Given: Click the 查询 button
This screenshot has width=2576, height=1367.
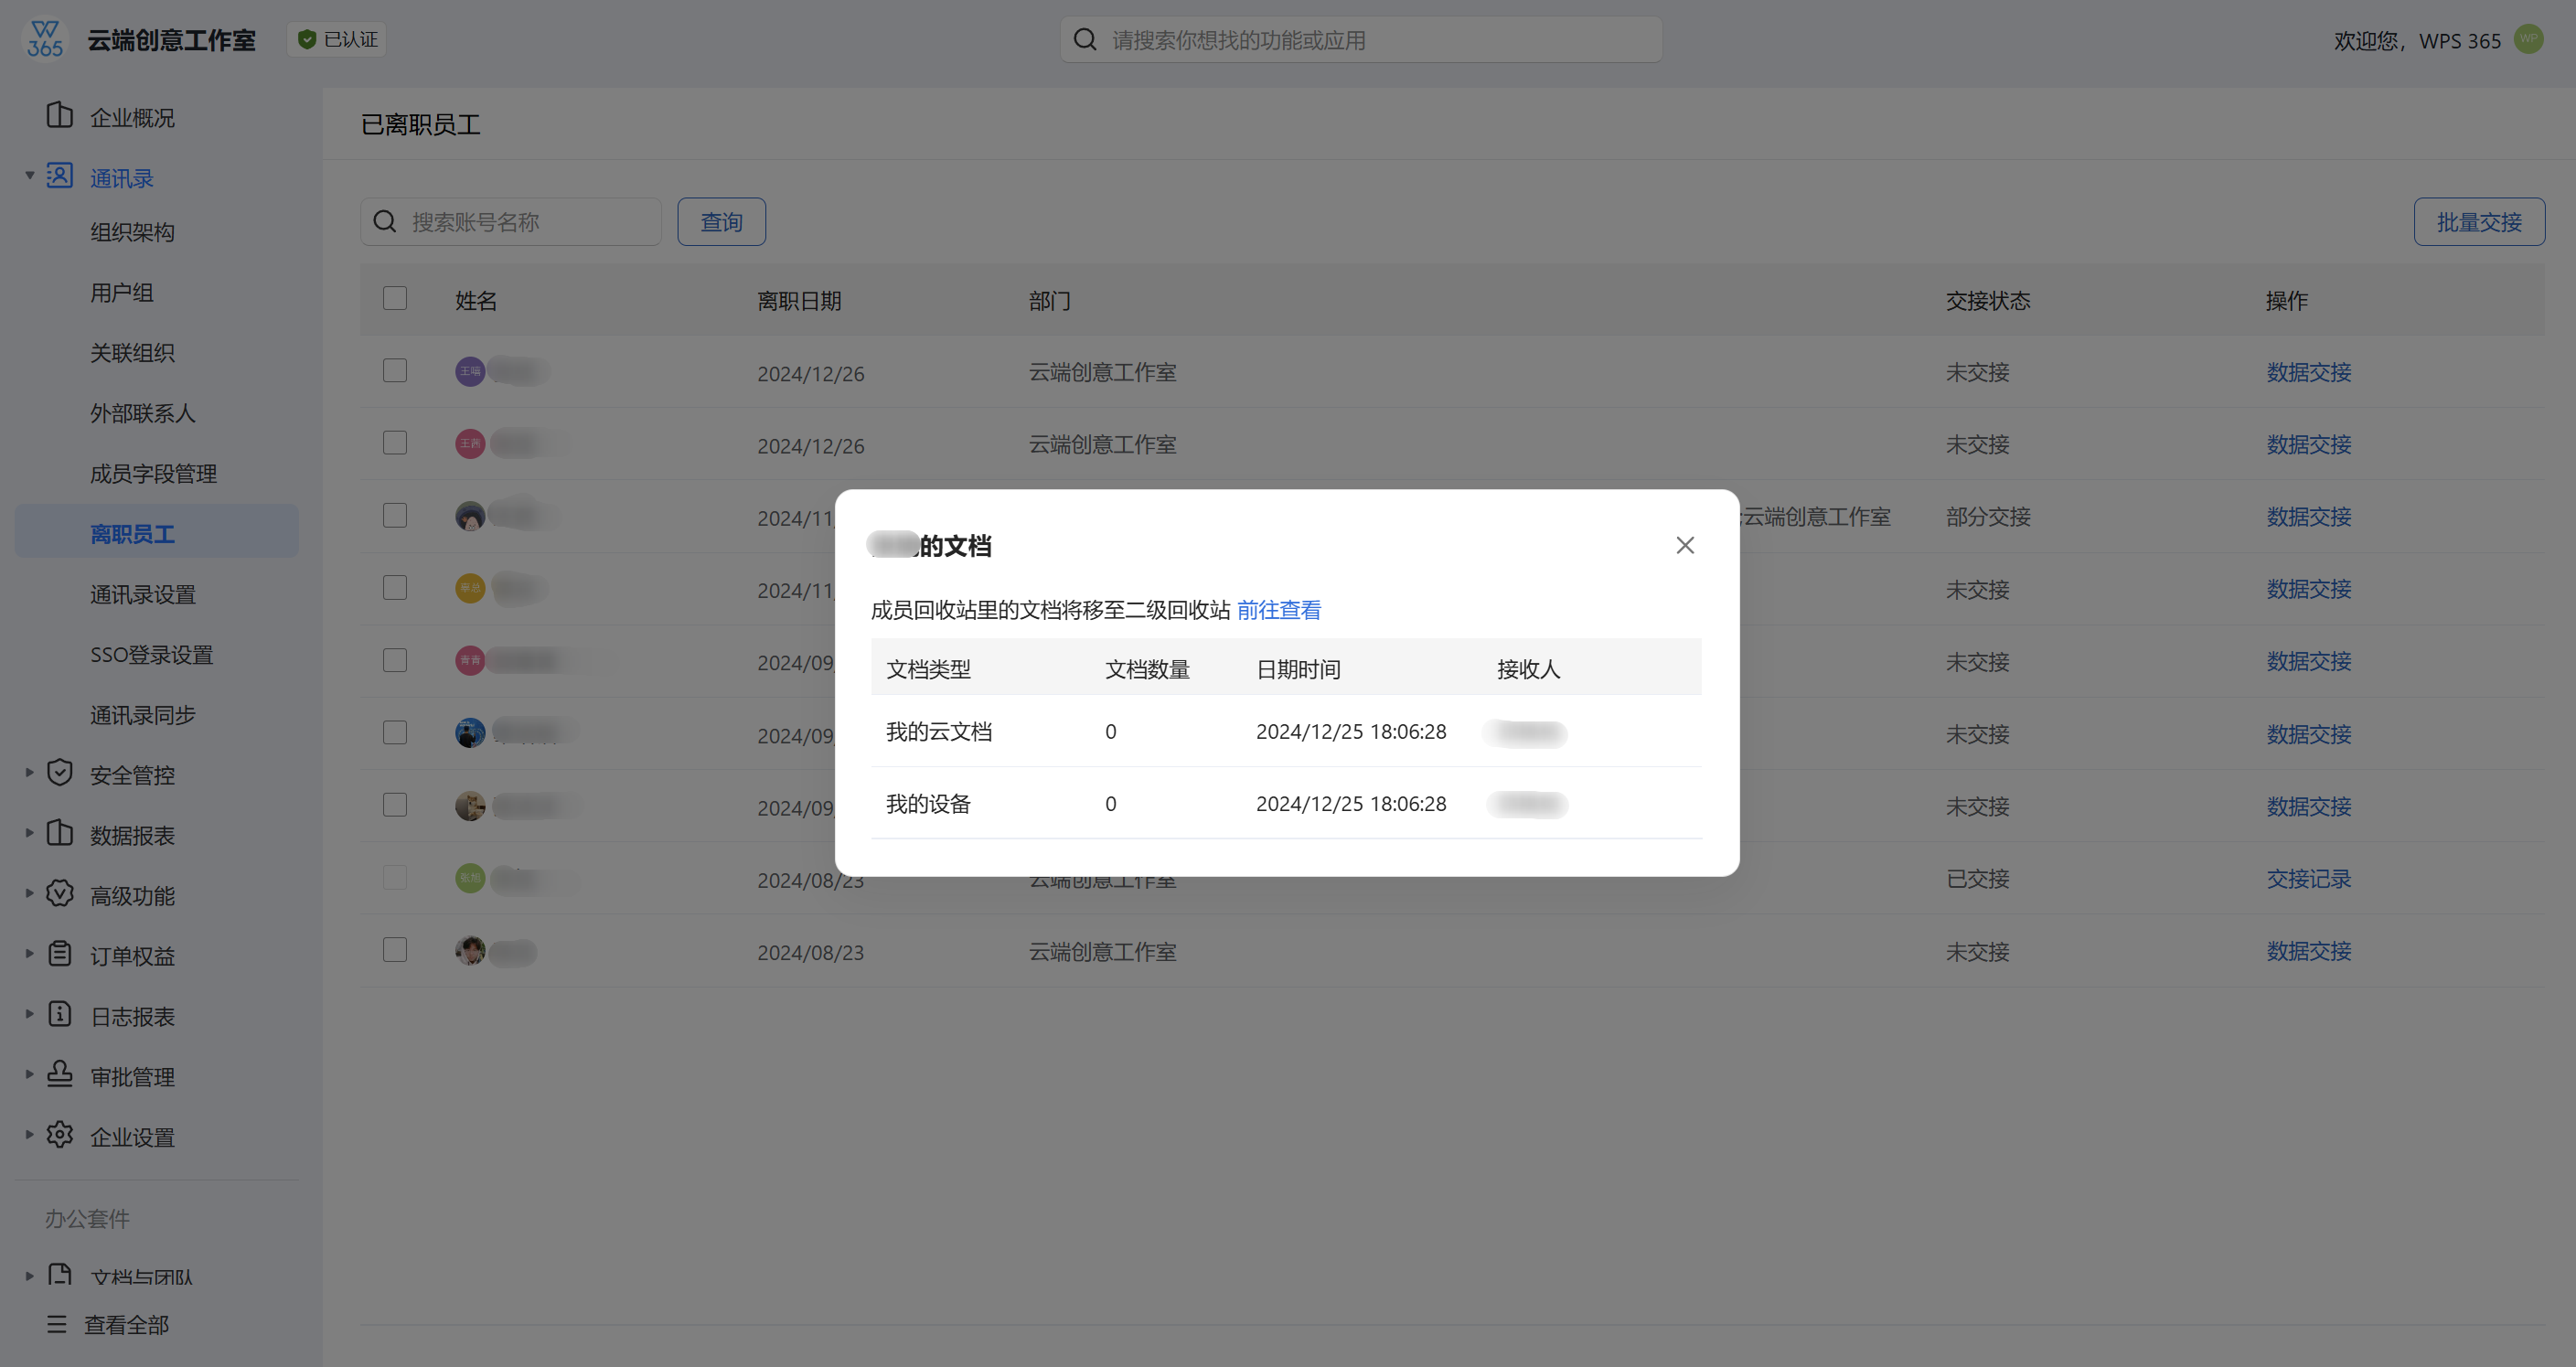Looking at the screenshot, I should [721, 222].
